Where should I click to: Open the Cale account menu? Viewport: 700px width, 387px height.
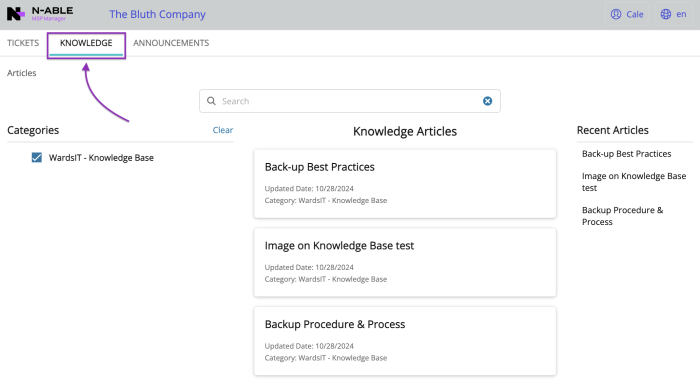[x=627, y=14]
